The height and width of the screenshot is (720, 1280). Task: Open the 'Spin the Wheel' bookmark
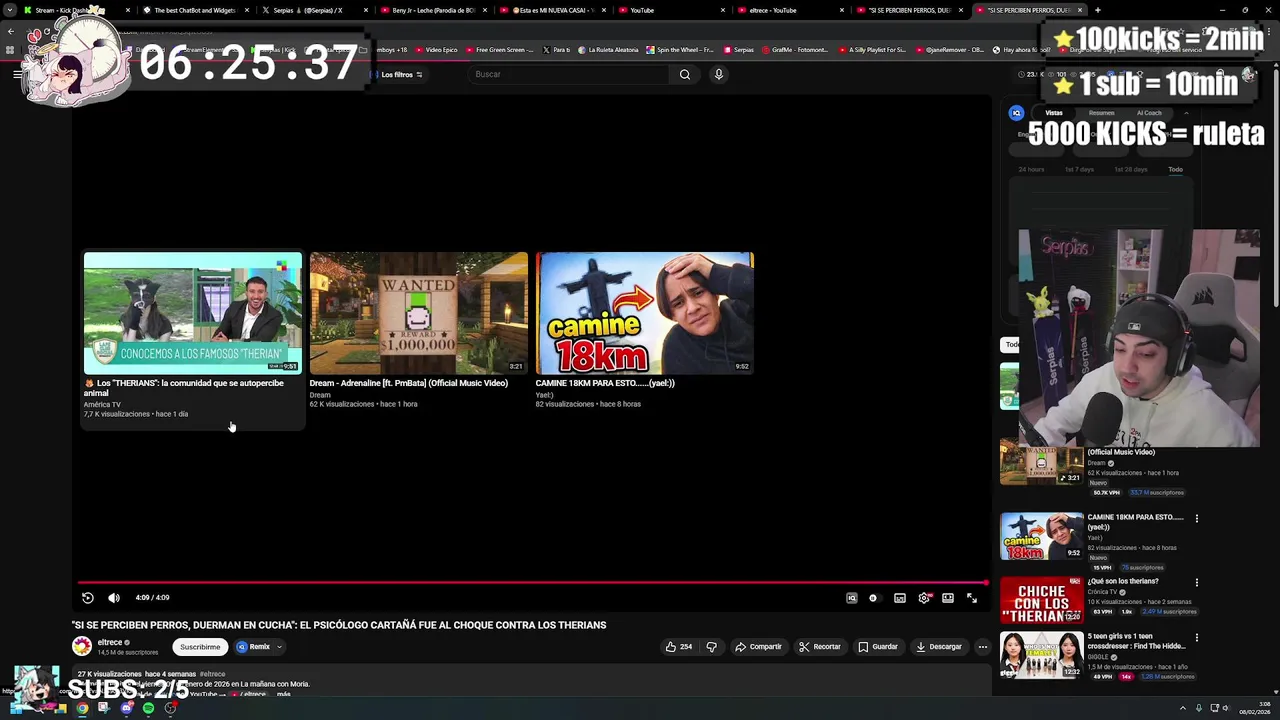point(680,50)
